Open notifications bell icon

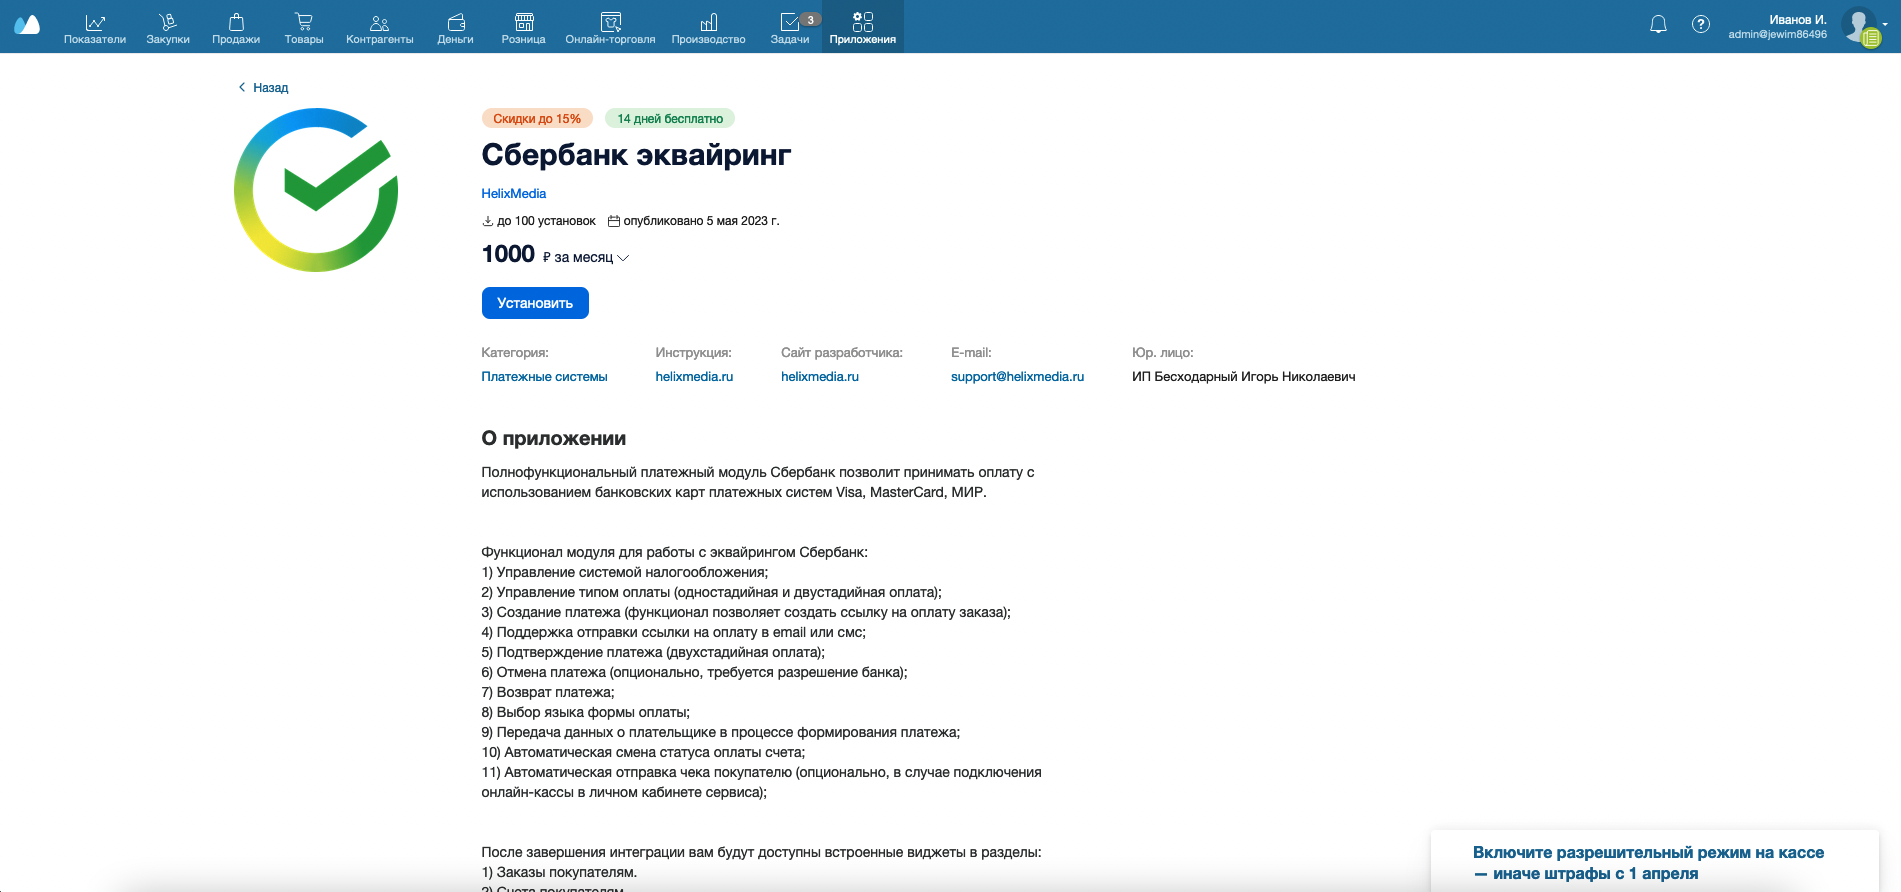click(x=1658, y=24)
